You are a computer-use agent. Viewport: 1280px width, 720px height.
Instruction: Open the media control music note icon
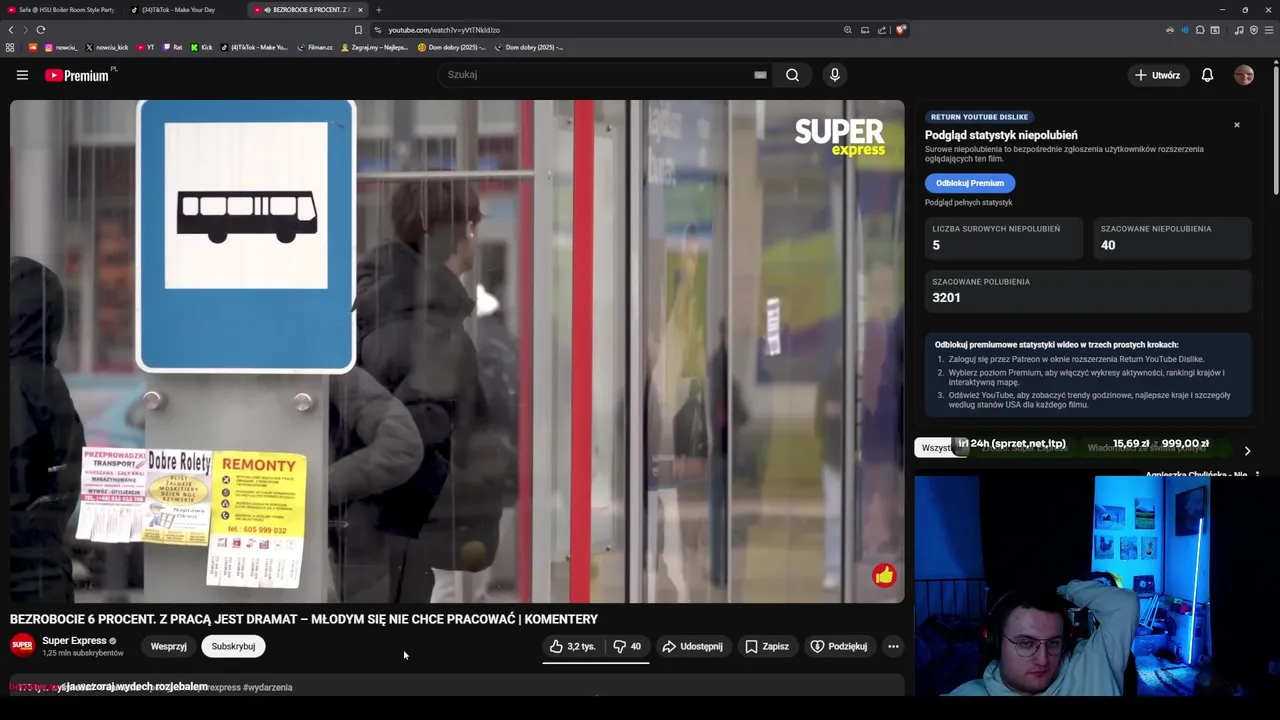[1239, 30]
